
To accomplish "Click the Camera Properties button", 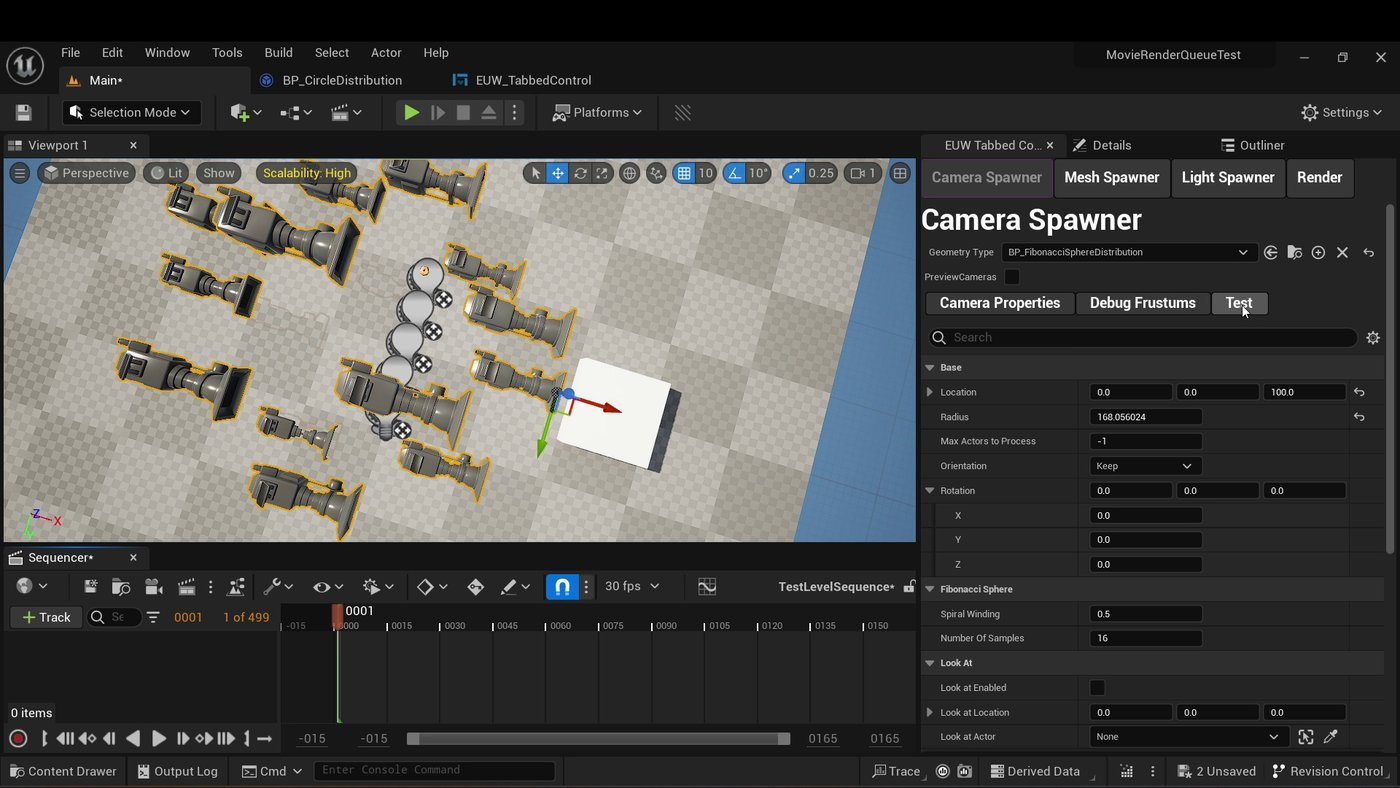I will click(1000, 303).
